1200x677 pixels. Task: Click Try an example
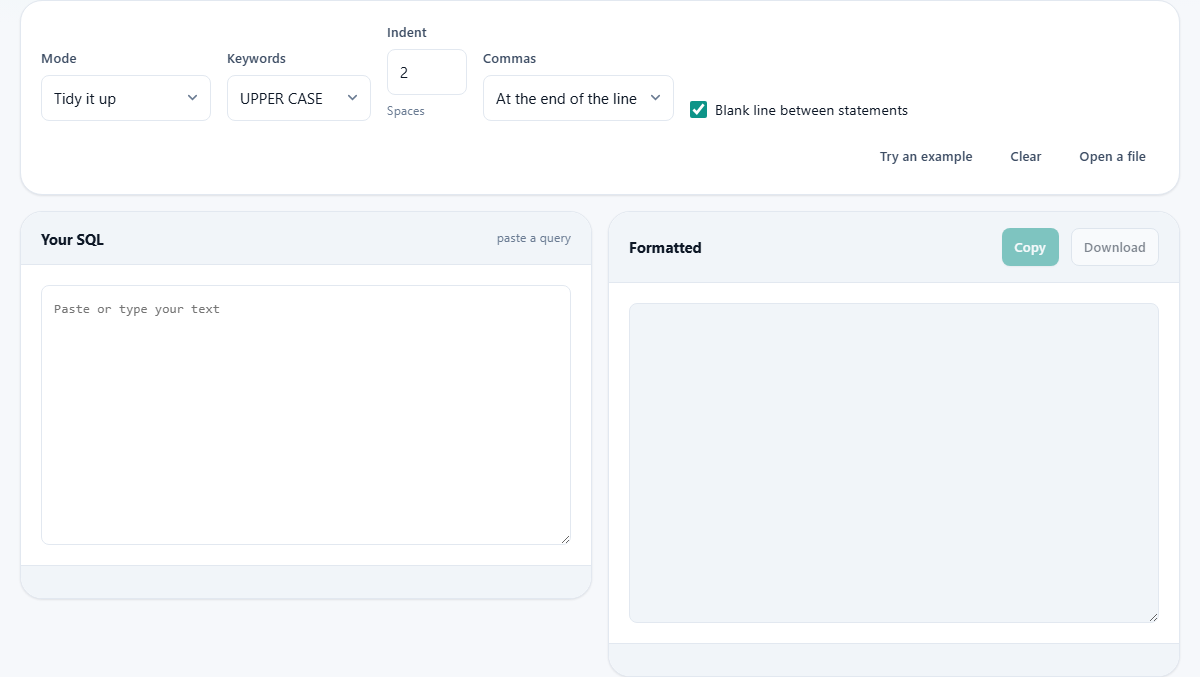pos(926,157)
